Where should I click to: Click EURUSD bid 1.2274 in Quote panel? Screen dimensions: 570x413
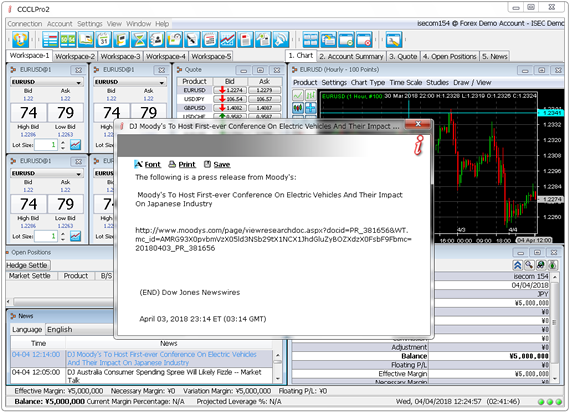[230, 90]
